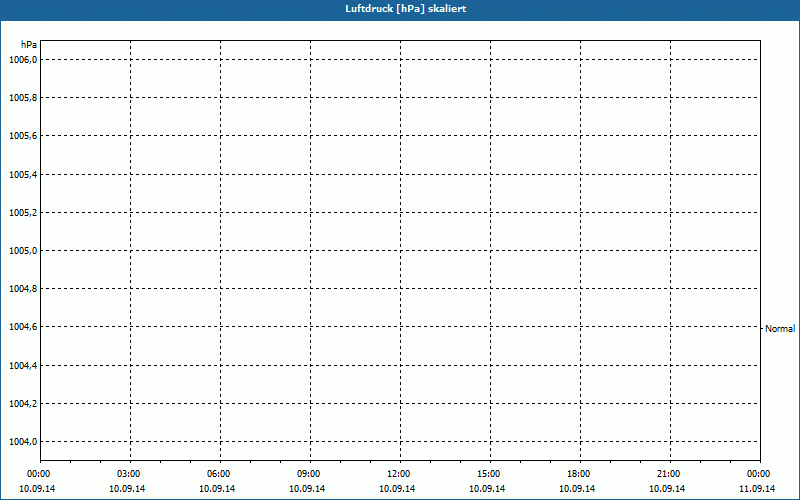Select the 1005,2 y-axis label
The width and height of the screenshot is (800, 500).
[x=22, y=213]
